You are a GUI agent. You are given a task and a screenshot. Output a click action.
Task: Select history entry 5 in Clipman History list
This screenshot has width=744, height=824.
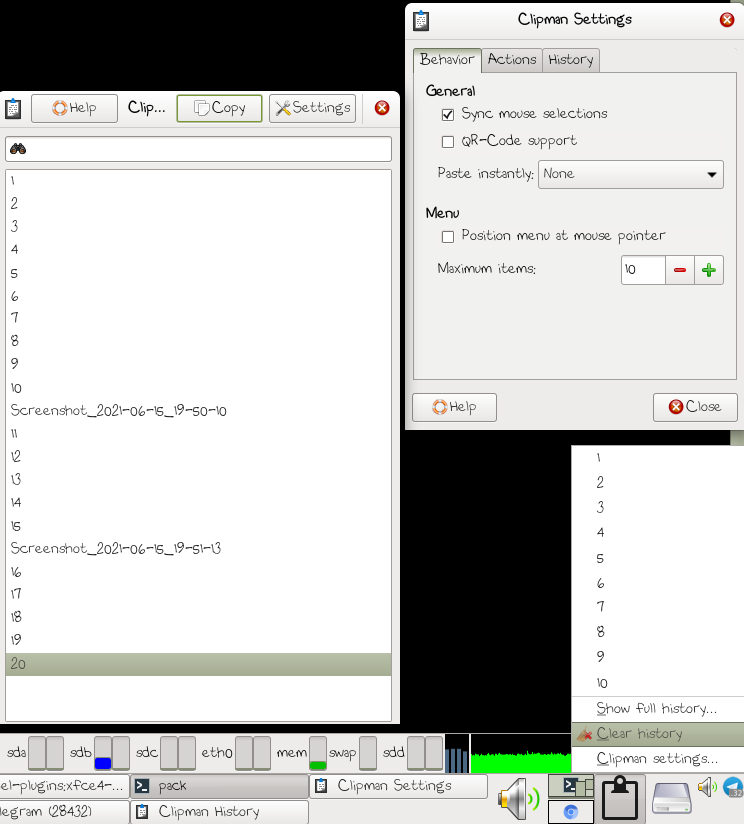tap(199, 274)
